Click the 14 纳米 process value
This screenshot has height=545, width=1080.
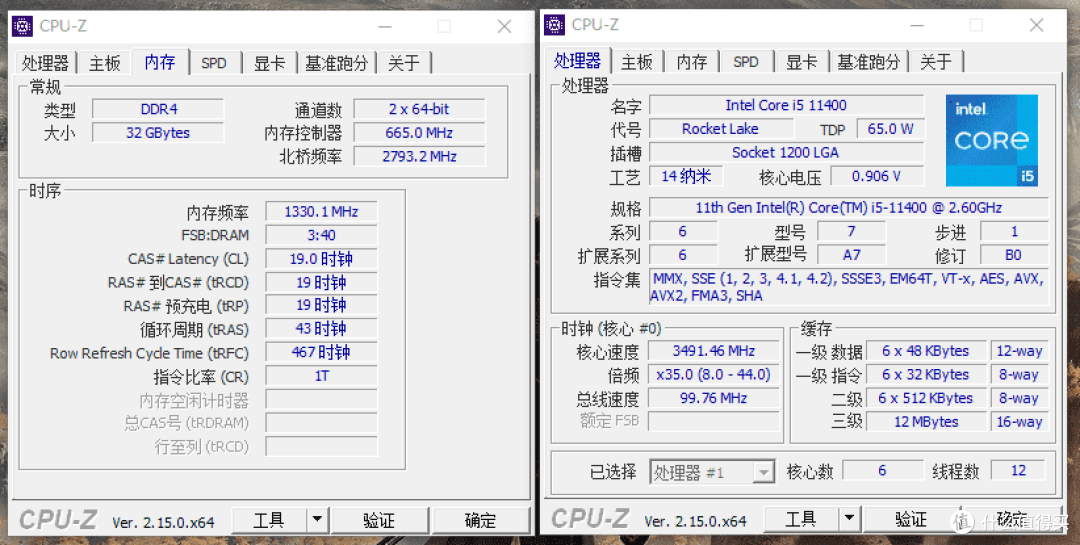point(686,176)
